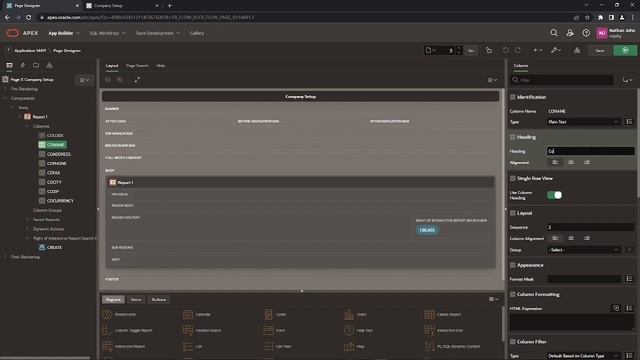Select the Calendar region icon

pyautogui.click(x=188, y=314)
